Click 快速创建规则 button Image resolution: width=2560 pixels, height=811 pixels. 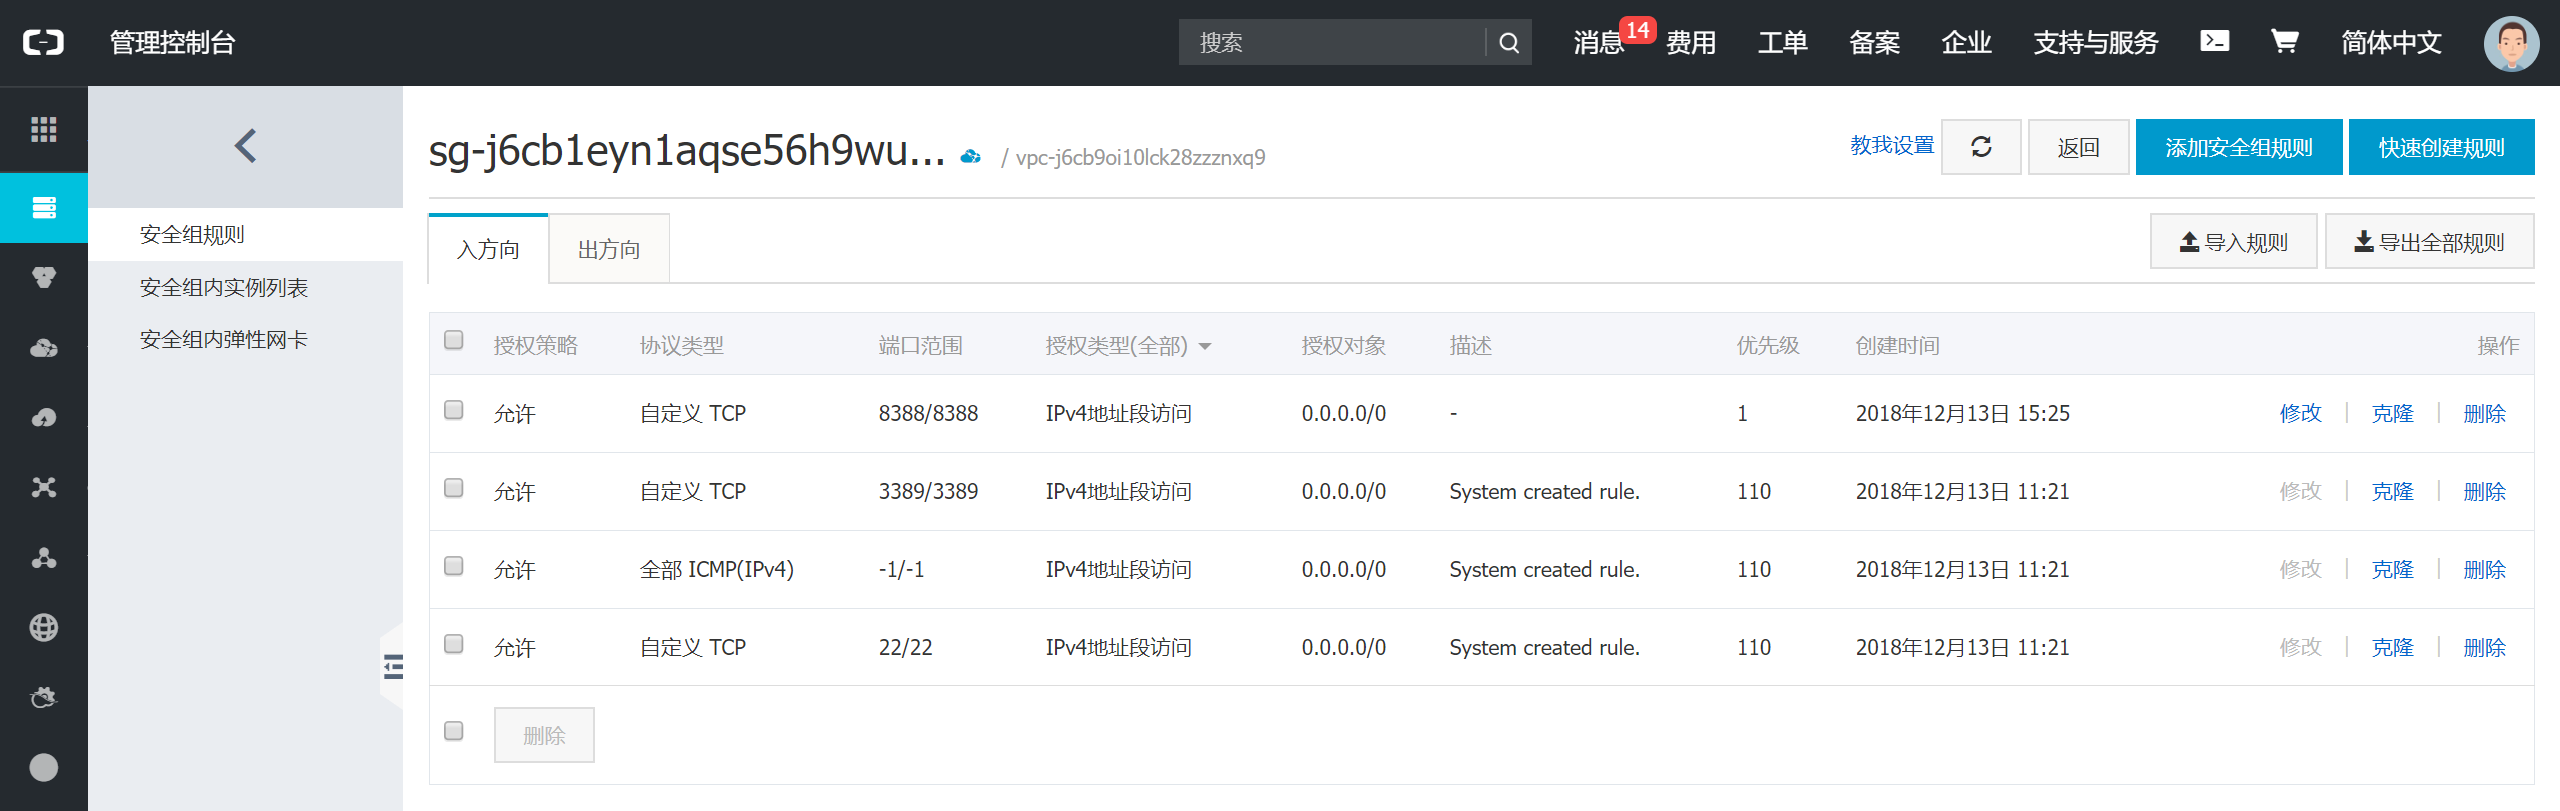coord(2441,147)
